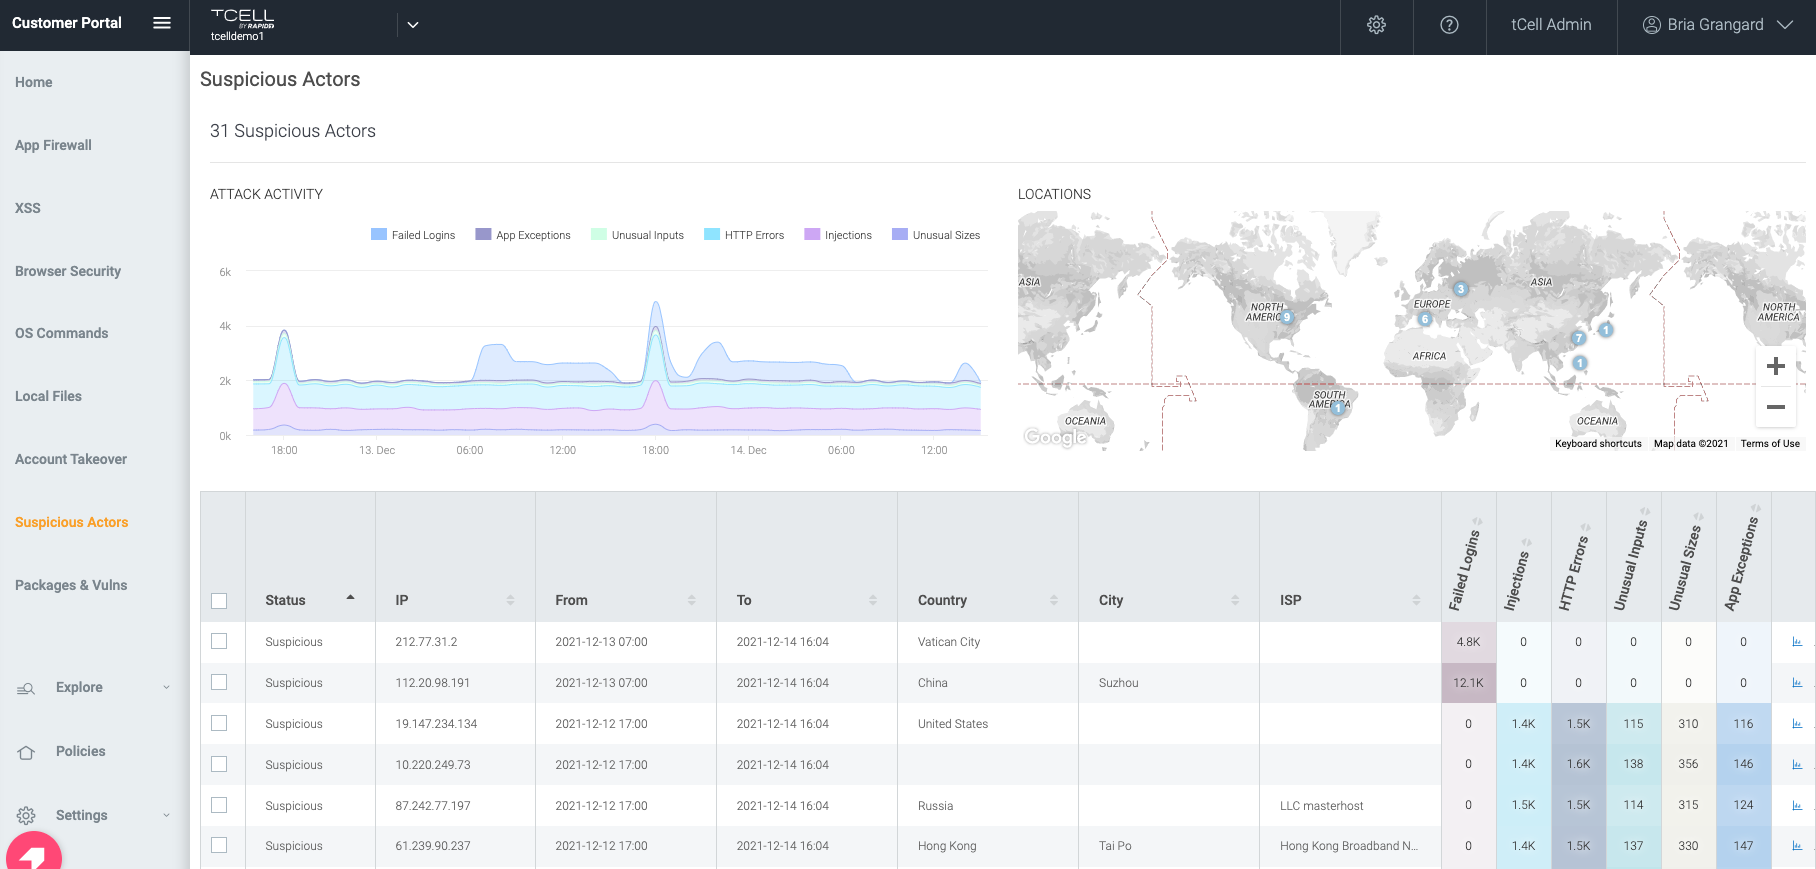Zoom out on the locations map
Image resolution: width=1816 pixels, height=869 pixels.
[x=1775, y=407]
